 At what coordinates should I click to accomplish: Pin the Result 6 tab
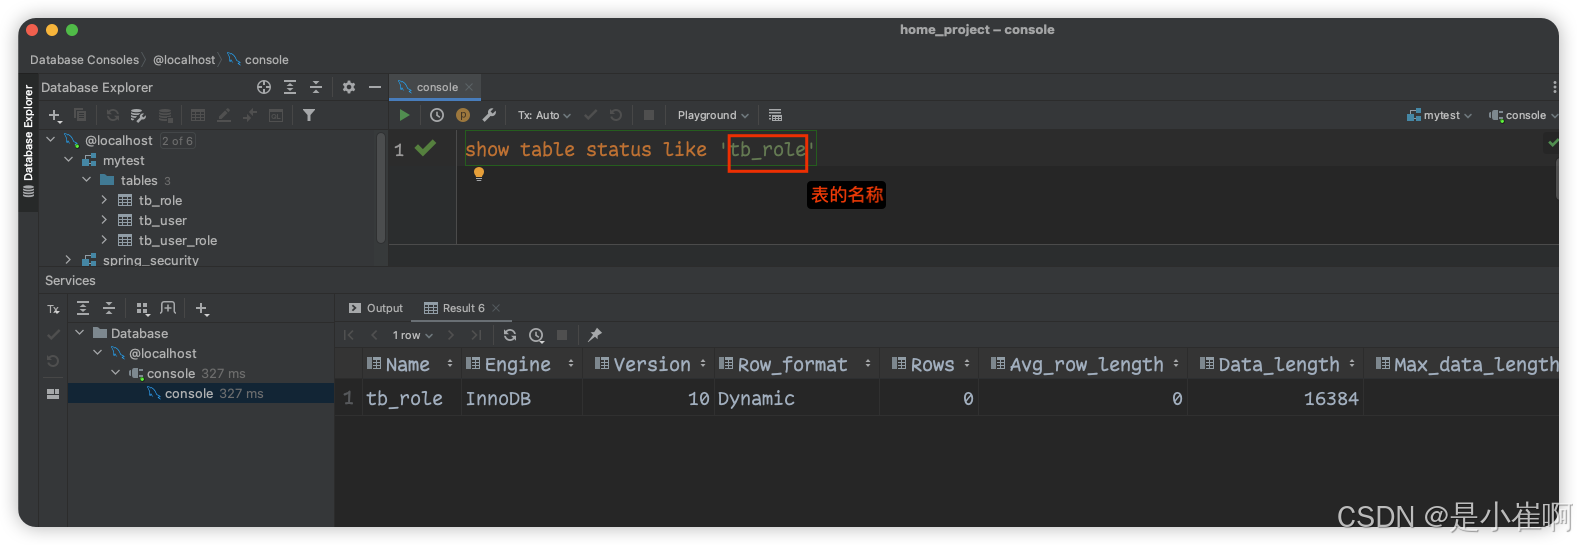point(595,335)
